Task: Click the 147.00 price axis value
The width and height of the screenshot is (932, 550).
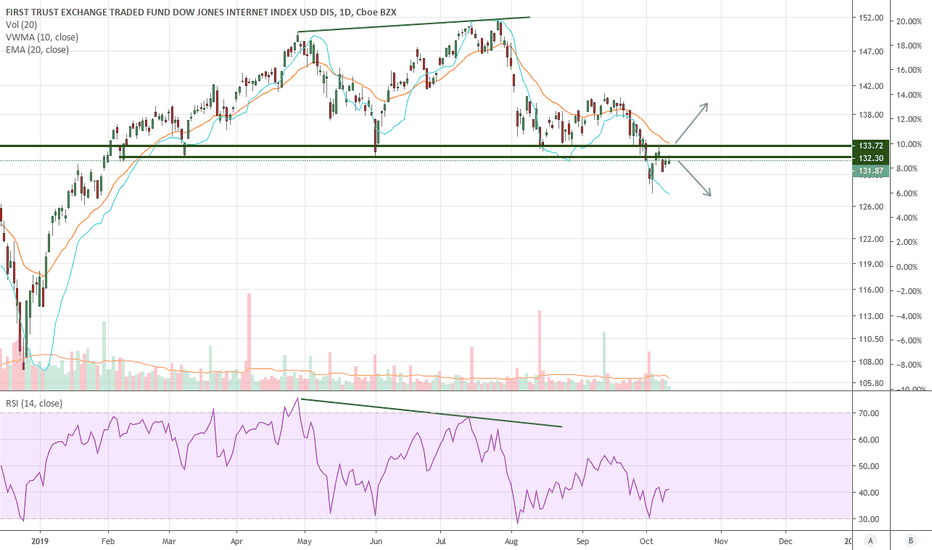Action: point(871,52)
